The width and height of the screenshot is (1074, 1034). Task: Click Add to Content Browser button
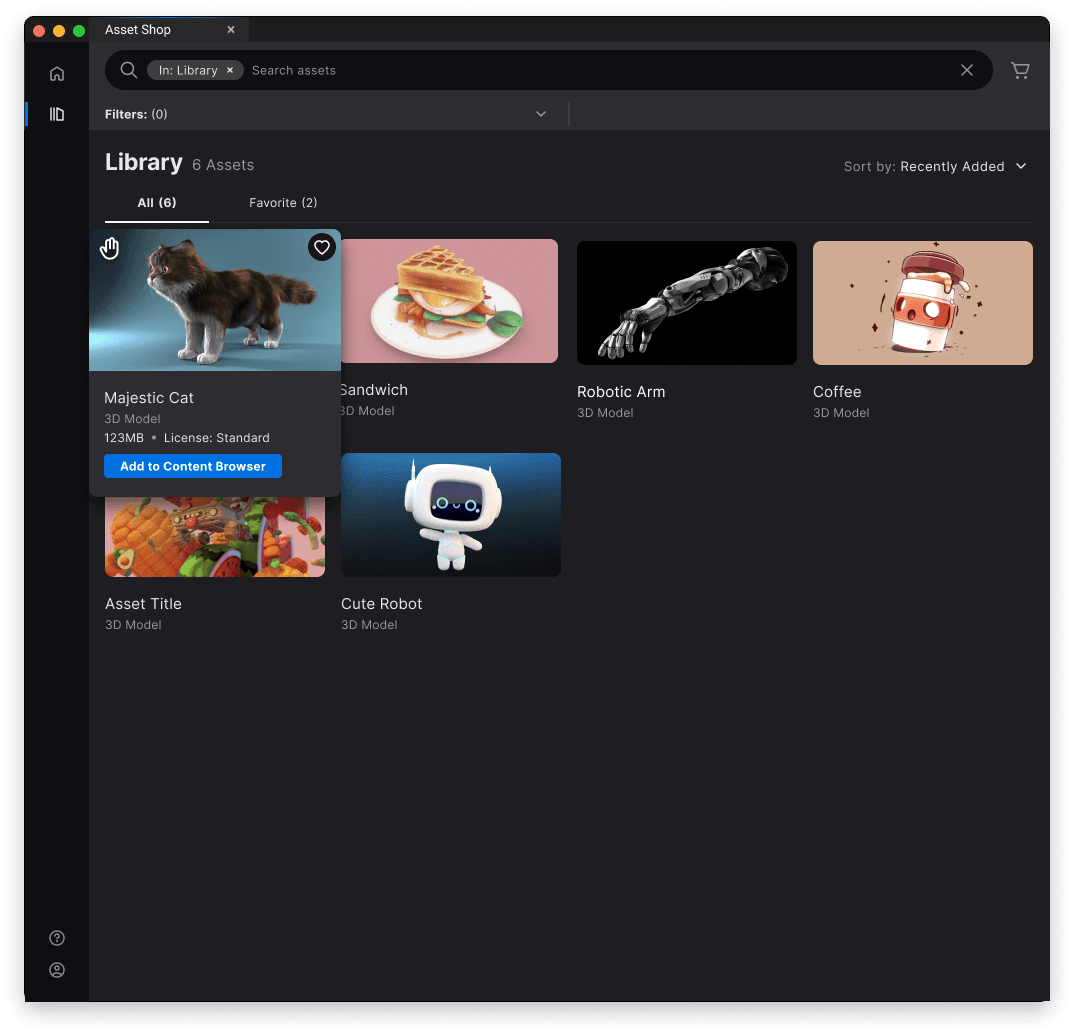coord(192,466)
